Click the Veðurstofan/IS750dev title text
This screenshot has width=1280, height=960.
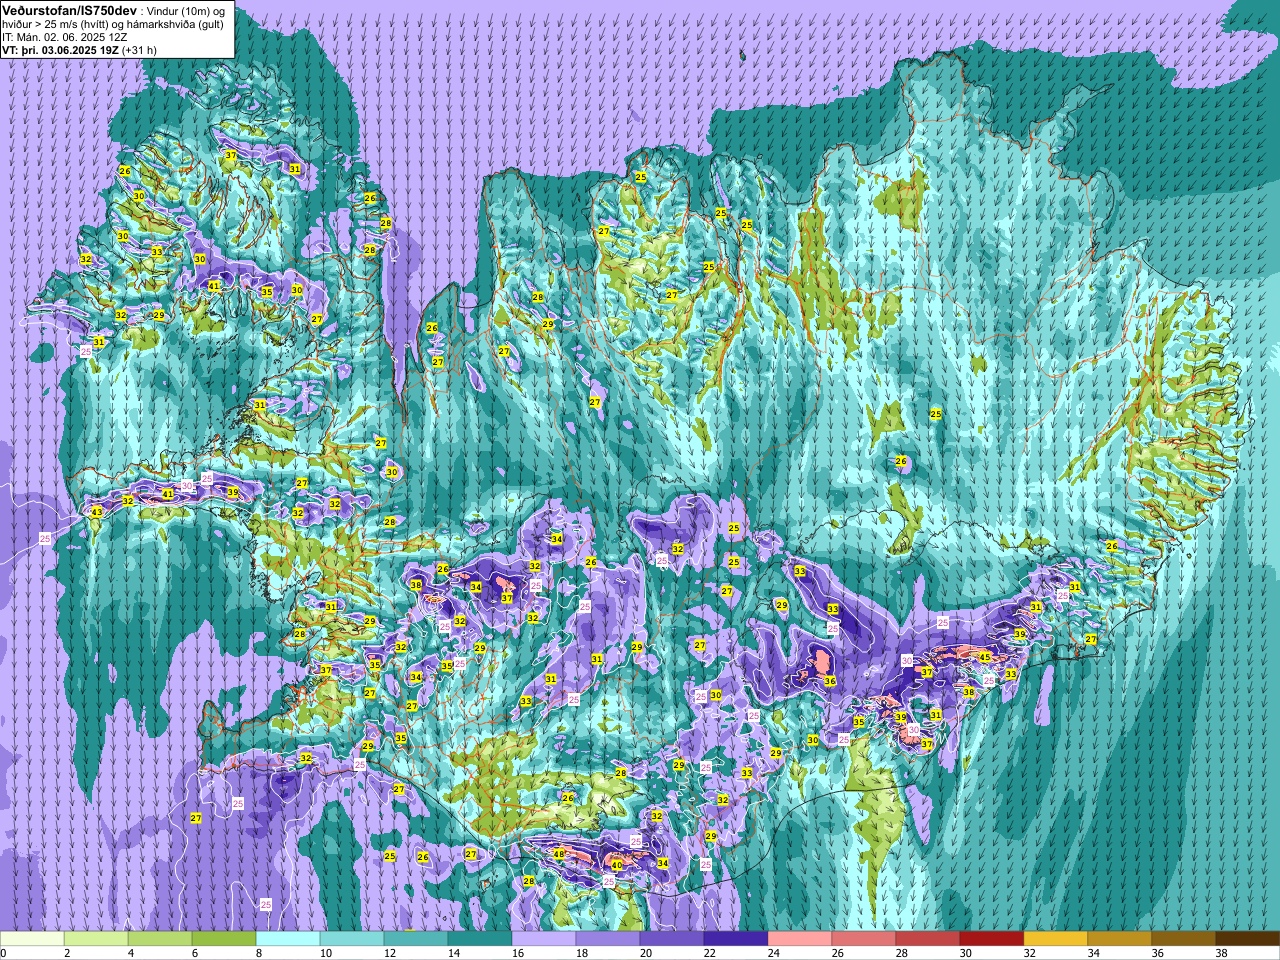70,9
